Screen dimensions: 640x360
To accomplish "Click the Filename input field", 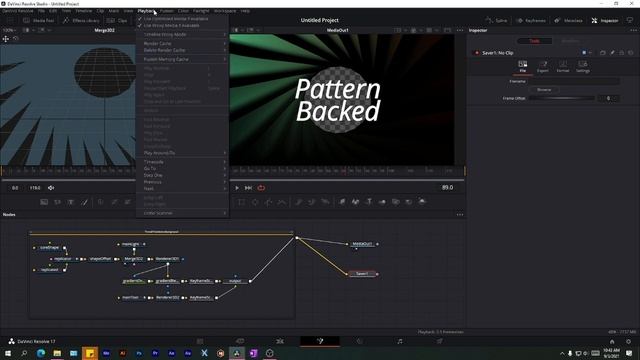I will 574,82.
